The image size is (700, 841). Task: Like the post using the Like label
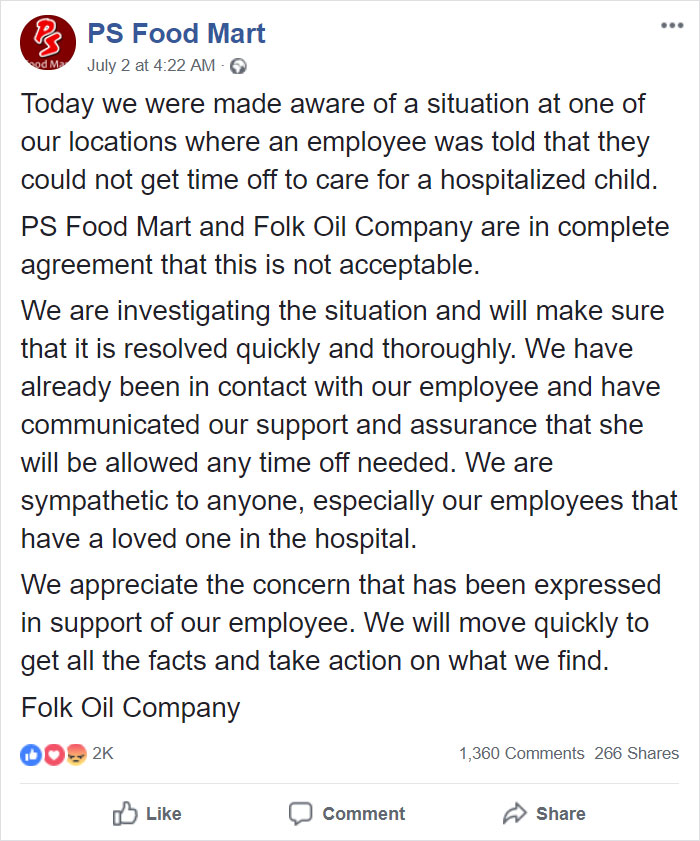164,814
